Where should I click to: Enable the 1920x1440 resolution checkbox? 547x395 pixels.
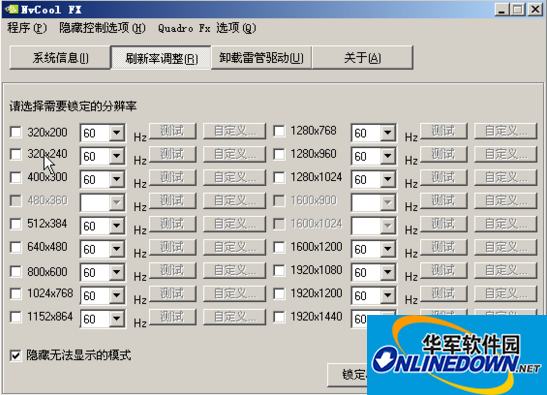(x=279, y=317)
